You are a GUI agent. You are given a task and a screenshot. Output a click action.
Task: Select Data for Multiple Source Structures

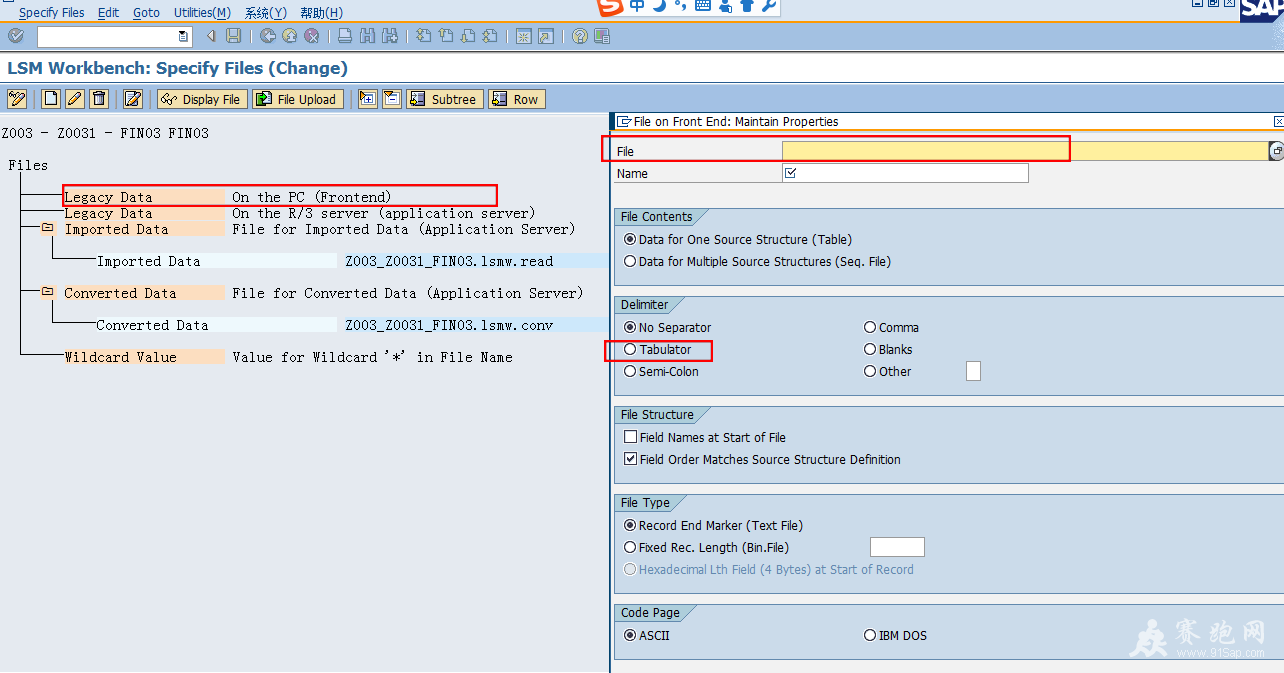[x=757, y=262]
